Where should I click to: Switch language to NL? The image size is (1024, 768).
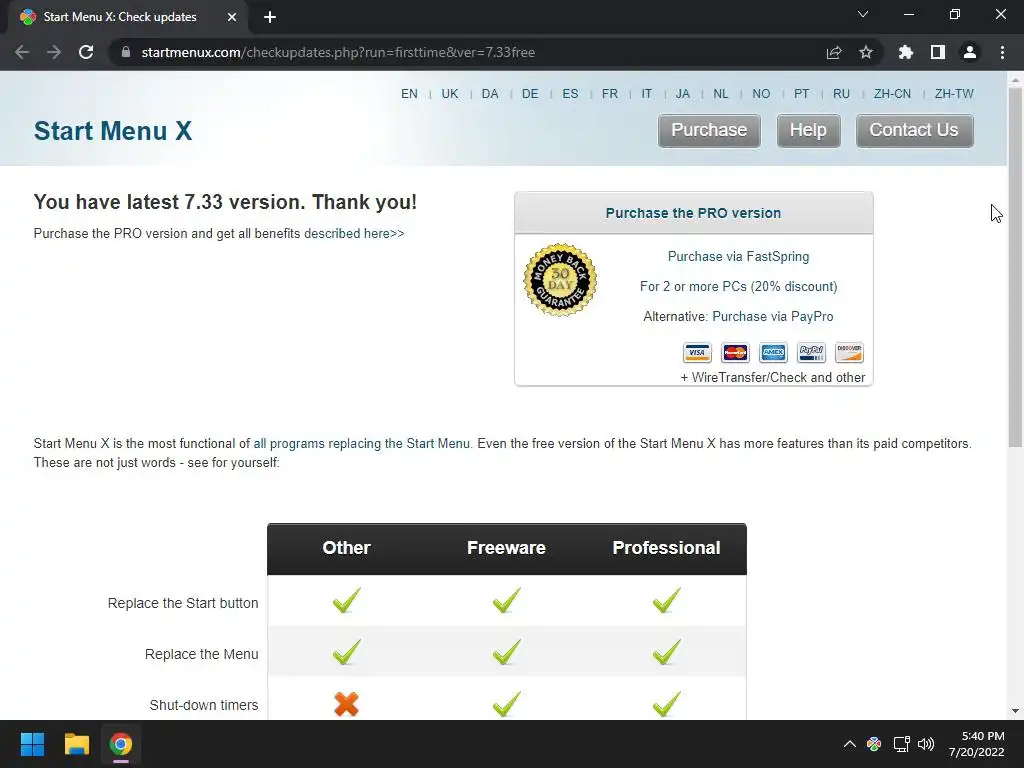721,94
